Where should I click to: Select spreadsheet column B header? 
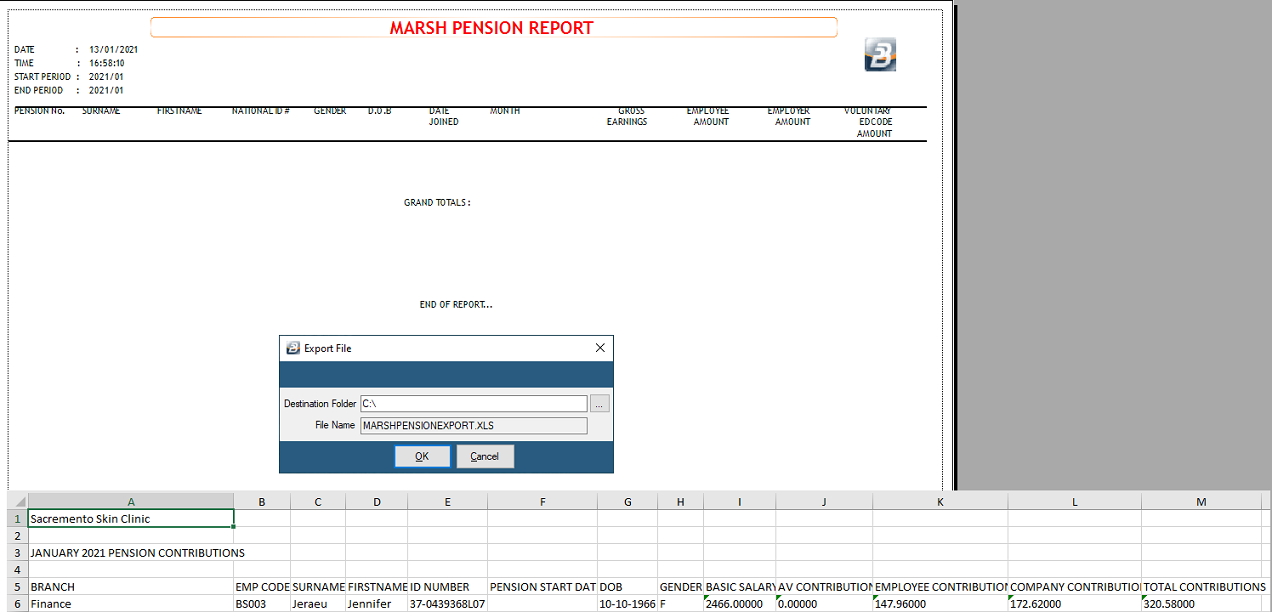coord(262,501)
